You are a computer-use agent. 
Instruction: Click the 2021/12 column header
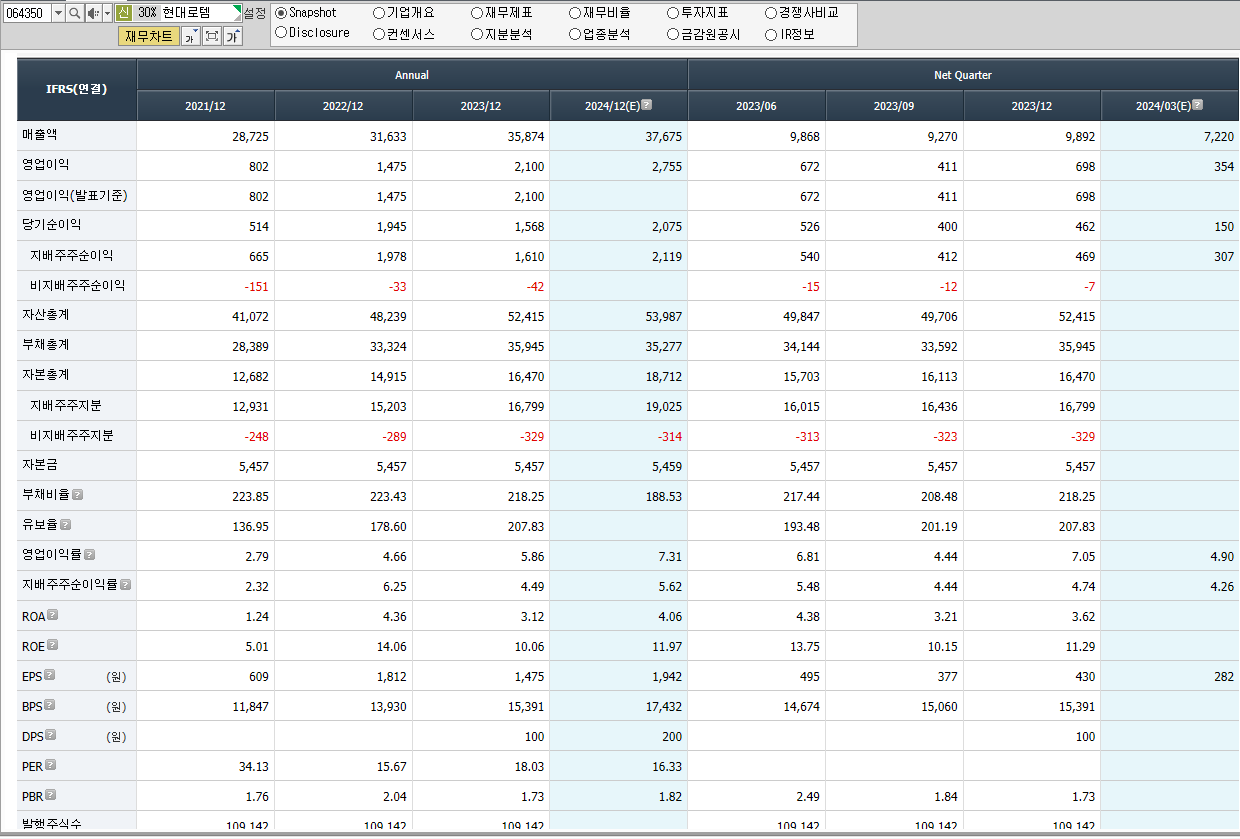(205, 106)
